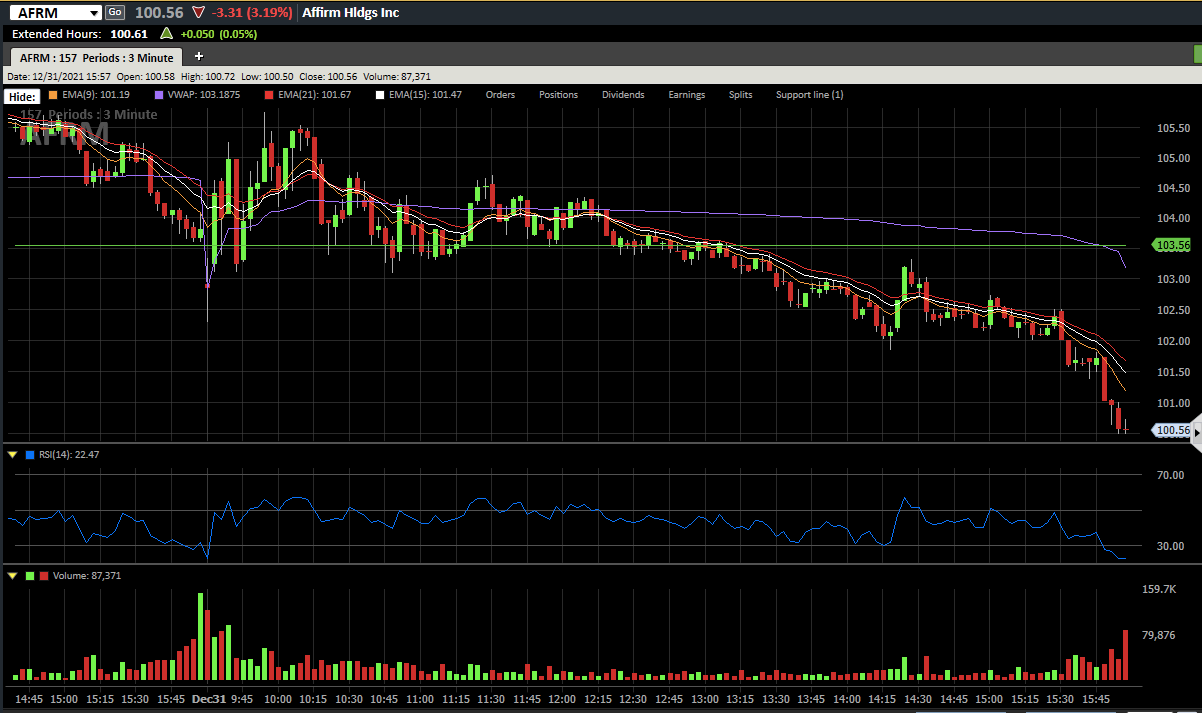Screen dimensions: 1202x713
Task: Select the Volume: 87,371 panel label
Action: 86,576
